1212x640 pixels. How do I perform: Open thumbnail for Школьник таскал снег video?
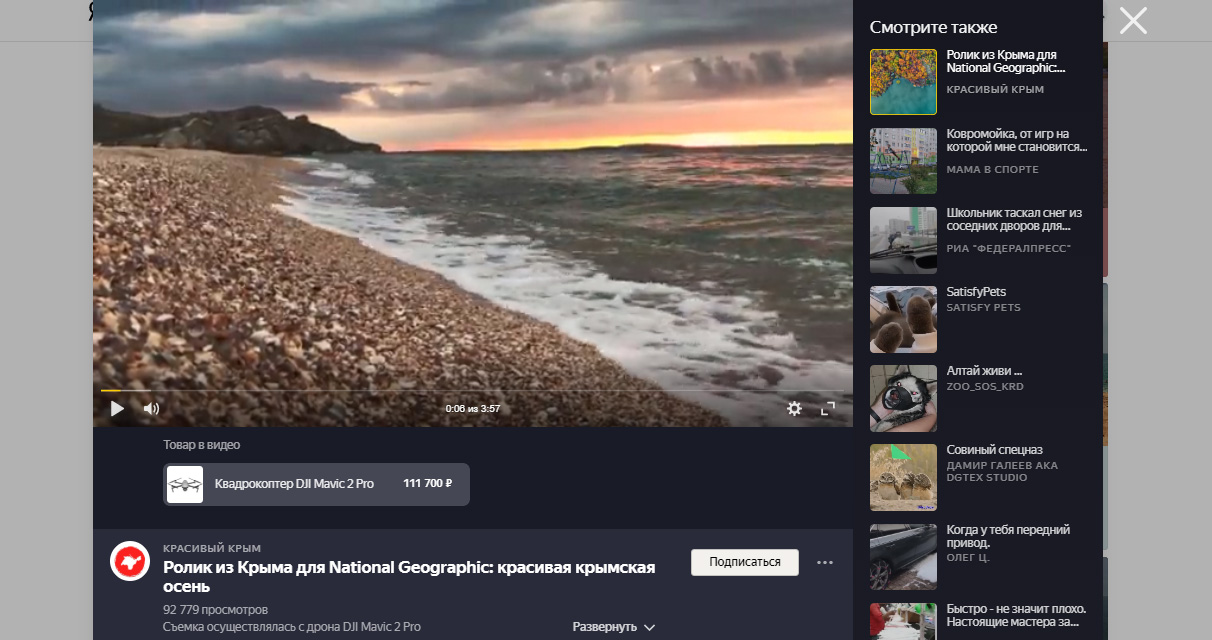coord(903,240)
